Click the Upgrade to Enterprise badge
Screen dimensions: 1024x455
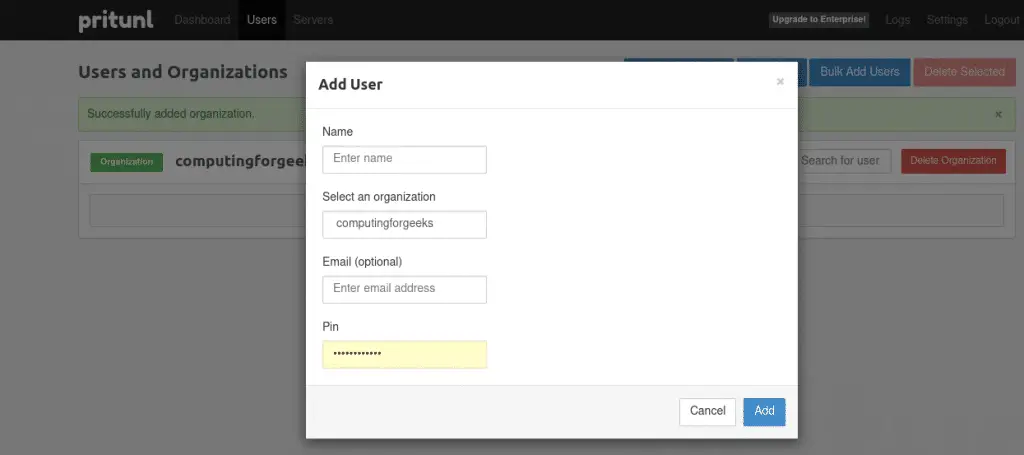(x=819, y=20)
